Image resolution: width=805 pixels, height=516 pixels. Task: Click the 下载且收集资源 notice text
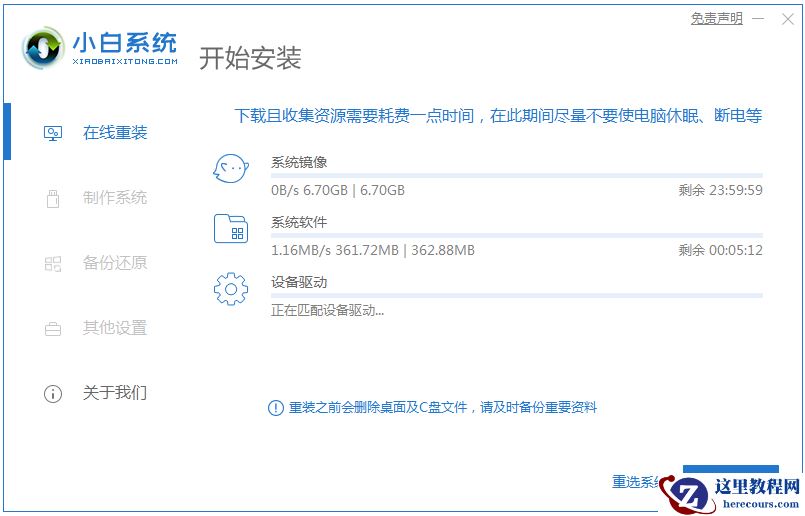point(498,116)
